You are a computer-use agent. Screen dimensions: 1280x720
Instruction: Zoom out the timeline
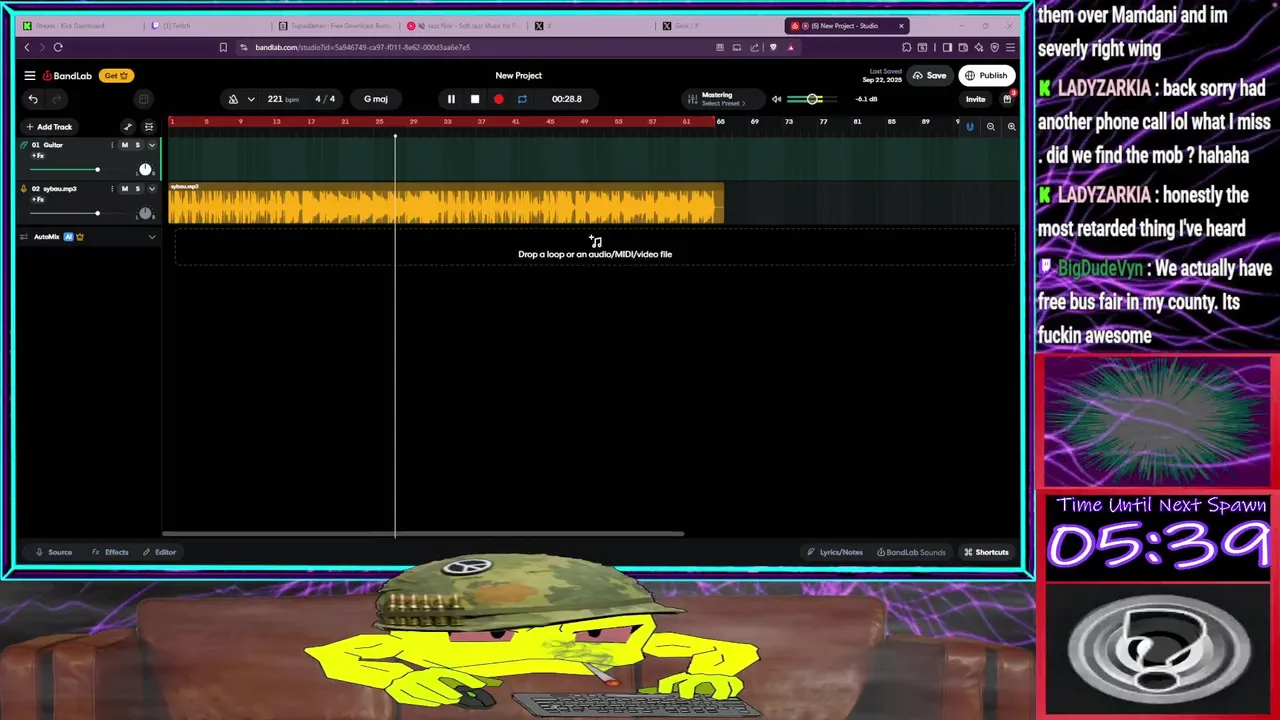(x=991, y=127)
